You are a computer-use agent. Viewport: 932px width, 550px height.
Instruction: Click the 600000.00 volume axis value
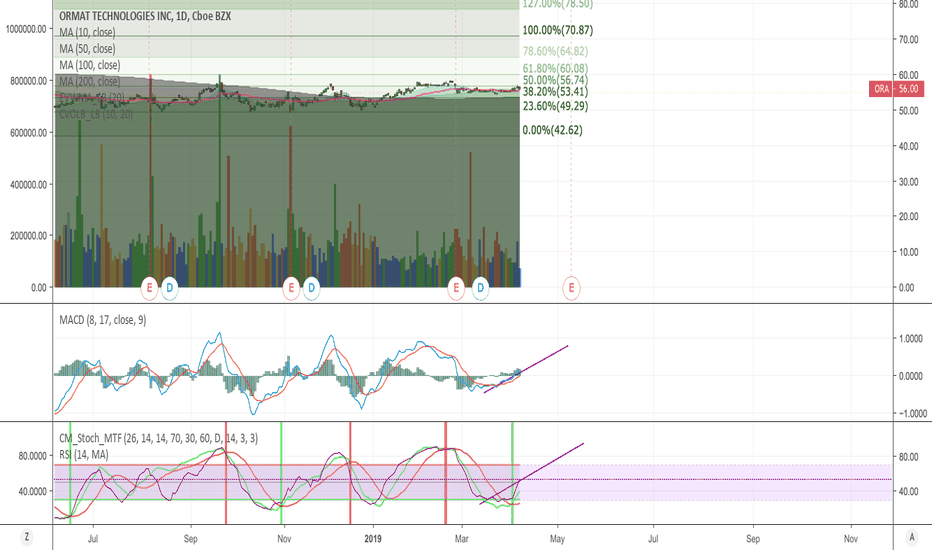tap(28, 133)
